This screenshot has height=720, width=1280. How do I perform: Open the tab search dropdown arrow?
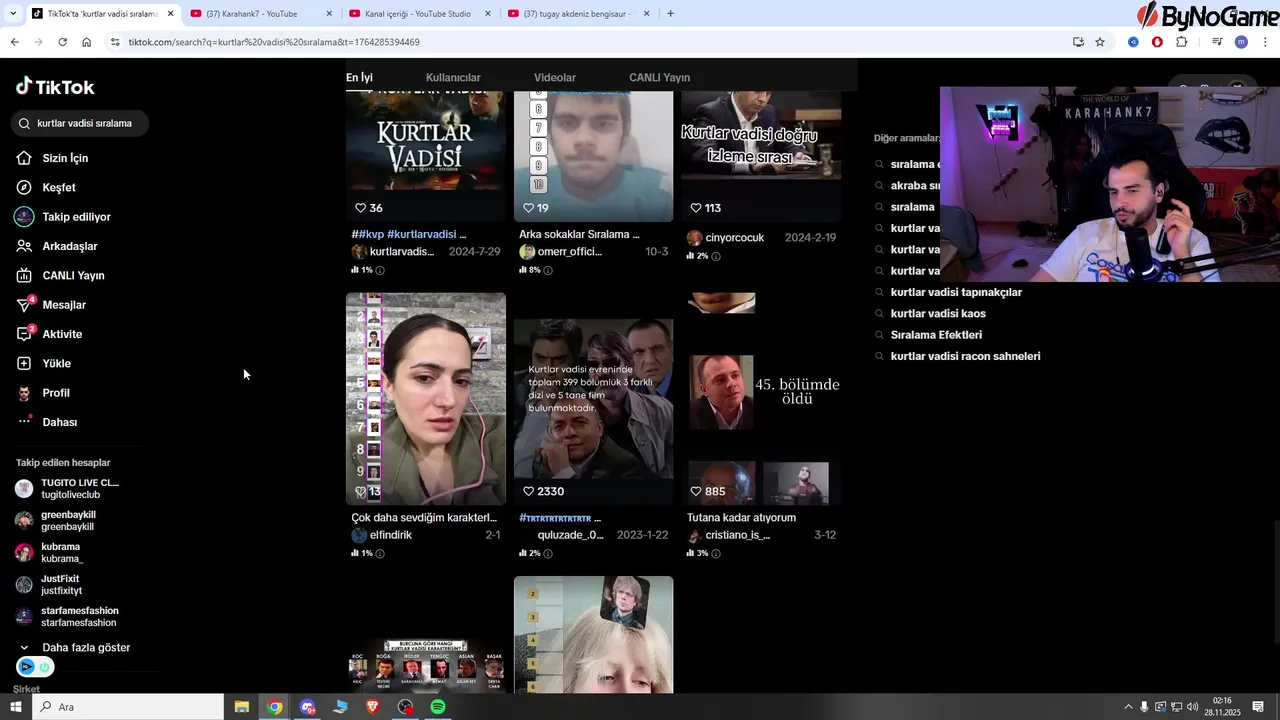(x=13, y=14)
